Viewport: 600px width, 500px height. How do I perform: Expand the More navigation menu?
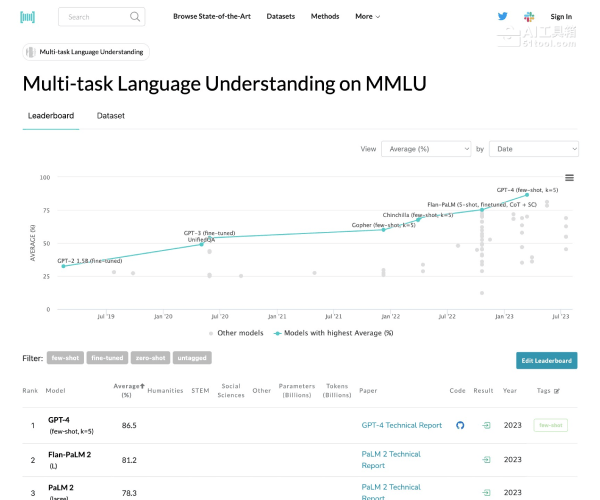(367, 17)
